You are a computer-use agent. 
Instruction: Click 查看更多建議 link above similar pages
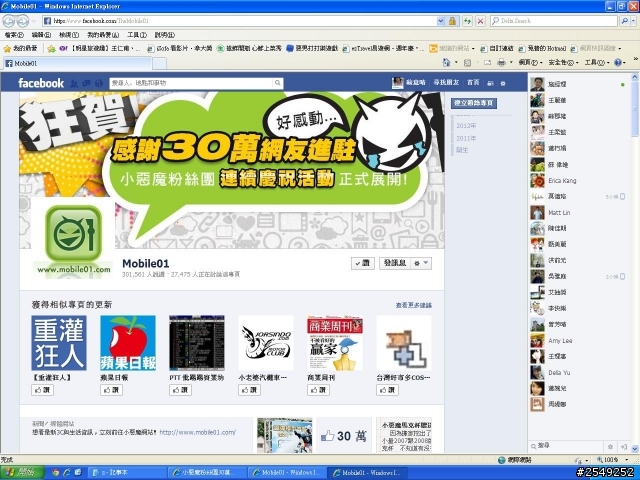413,305
